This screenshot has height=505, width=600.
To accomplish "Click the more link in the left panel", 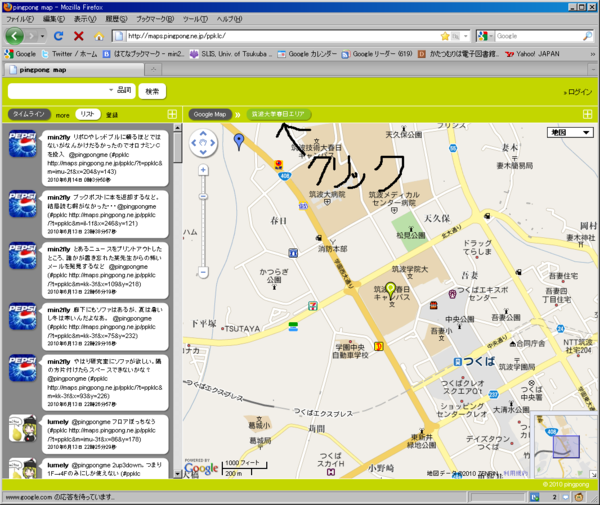I will tap(62, 115).
